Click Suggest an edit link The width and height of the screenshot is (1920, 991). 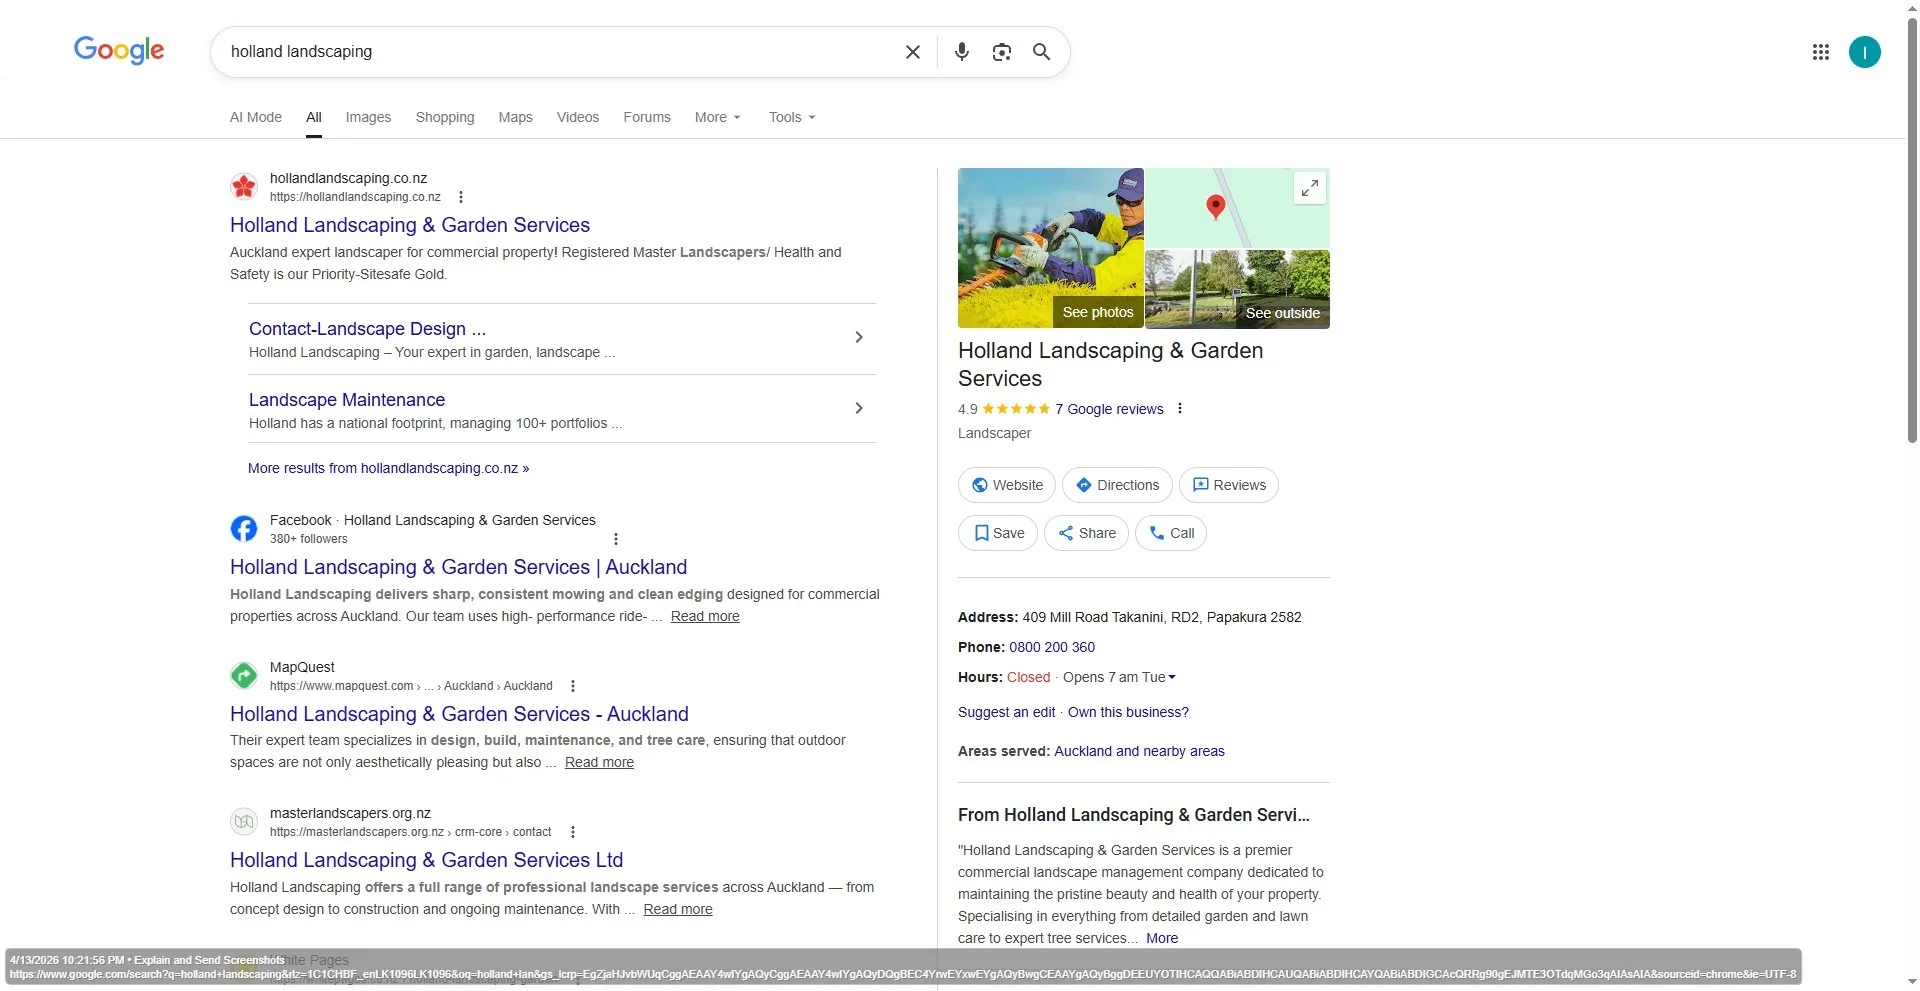click(1006, 712)
